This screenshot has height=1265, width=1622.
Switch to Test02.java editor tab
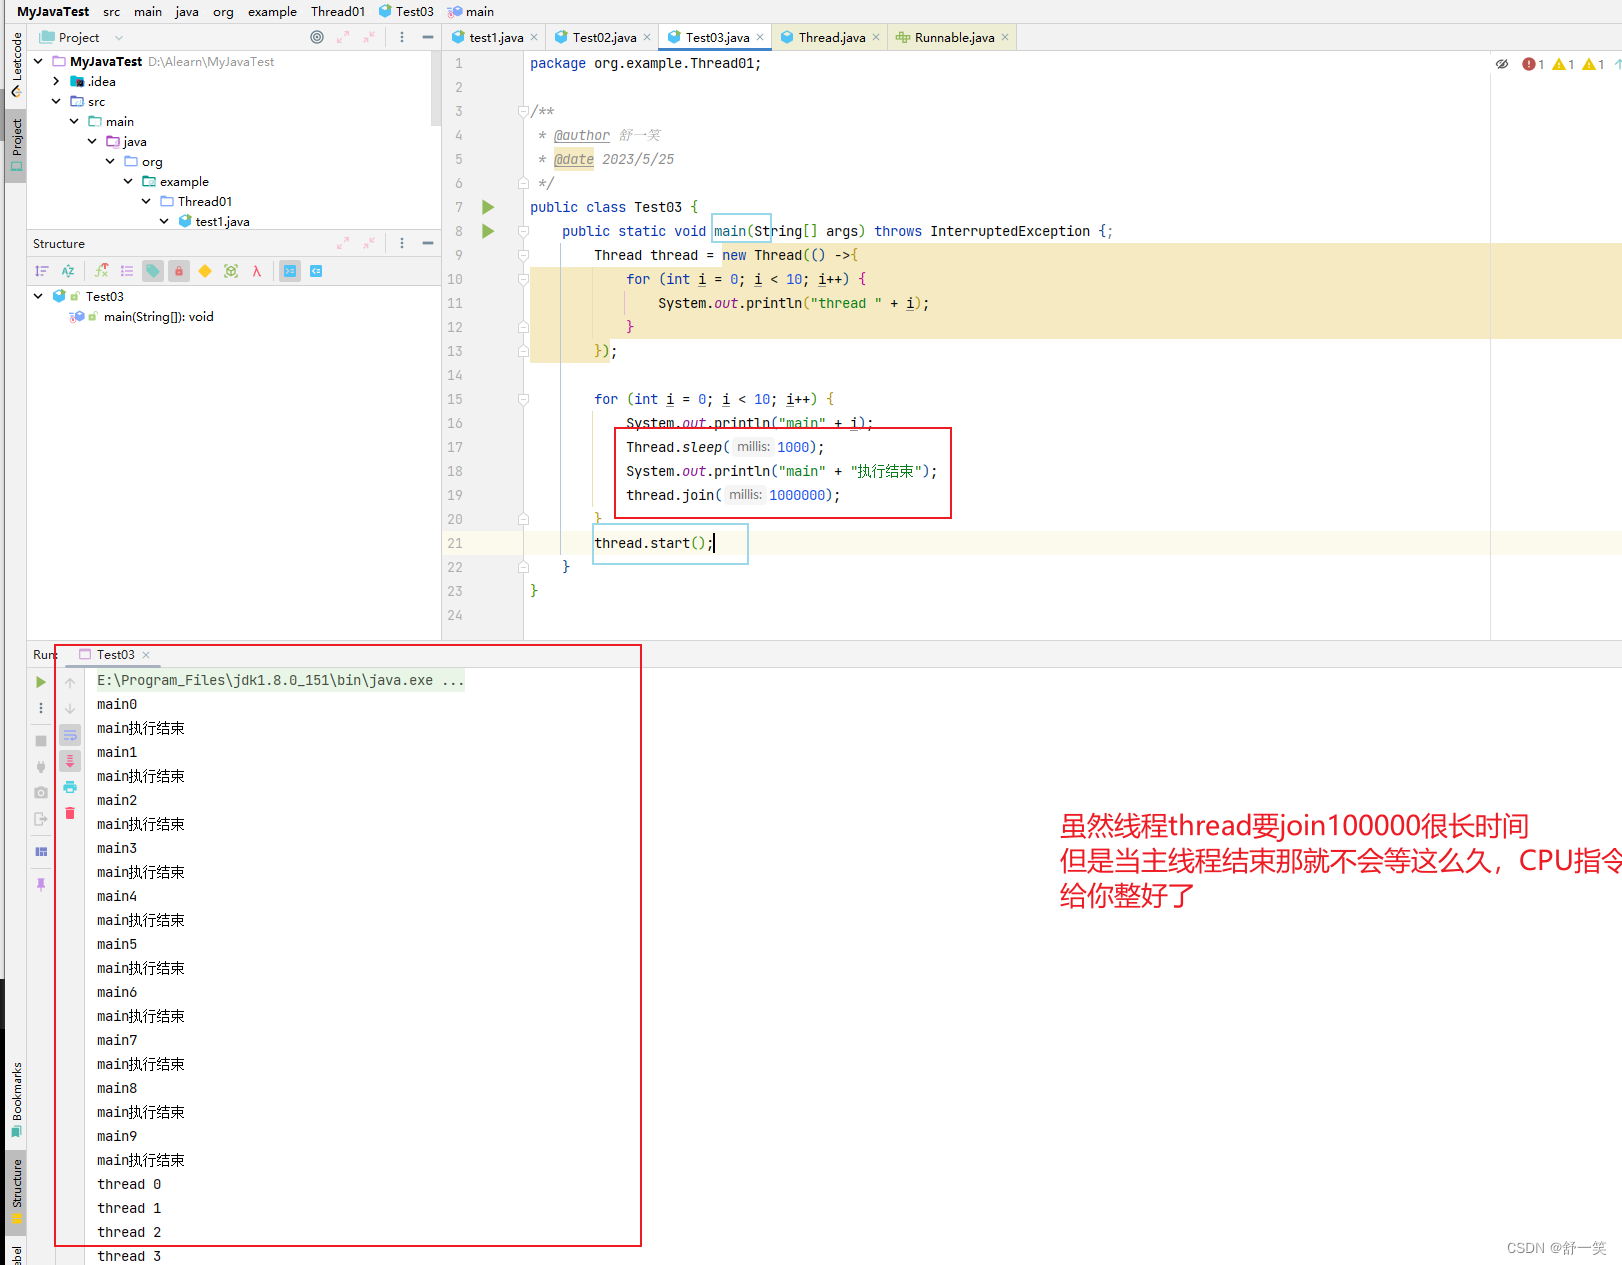603,37
